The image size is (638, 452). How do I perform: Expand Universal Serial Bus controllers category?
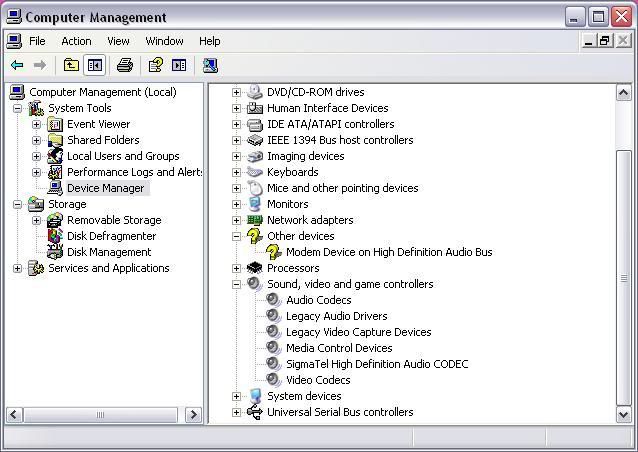click(236, 413)
